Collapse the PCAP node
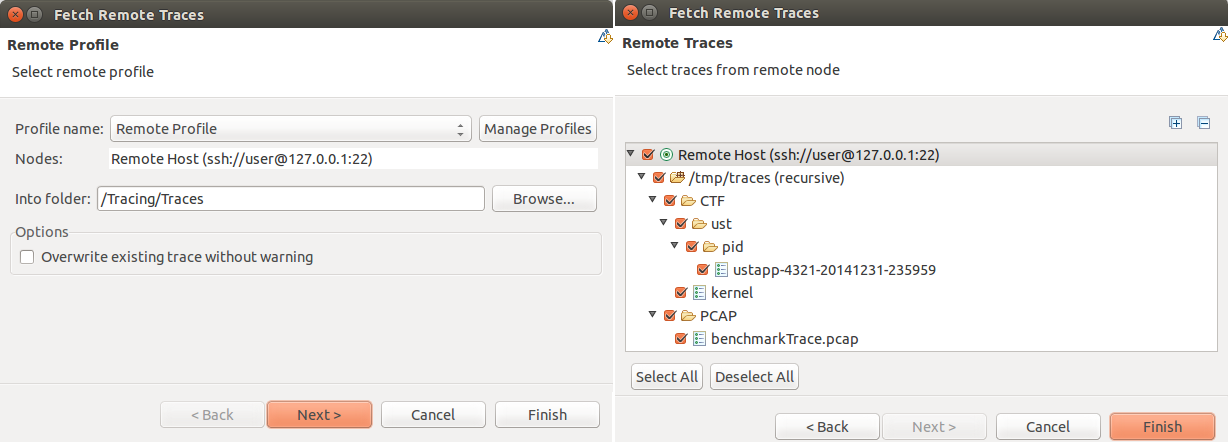Viewport: 1232px width, 447px height. point(653,316)
